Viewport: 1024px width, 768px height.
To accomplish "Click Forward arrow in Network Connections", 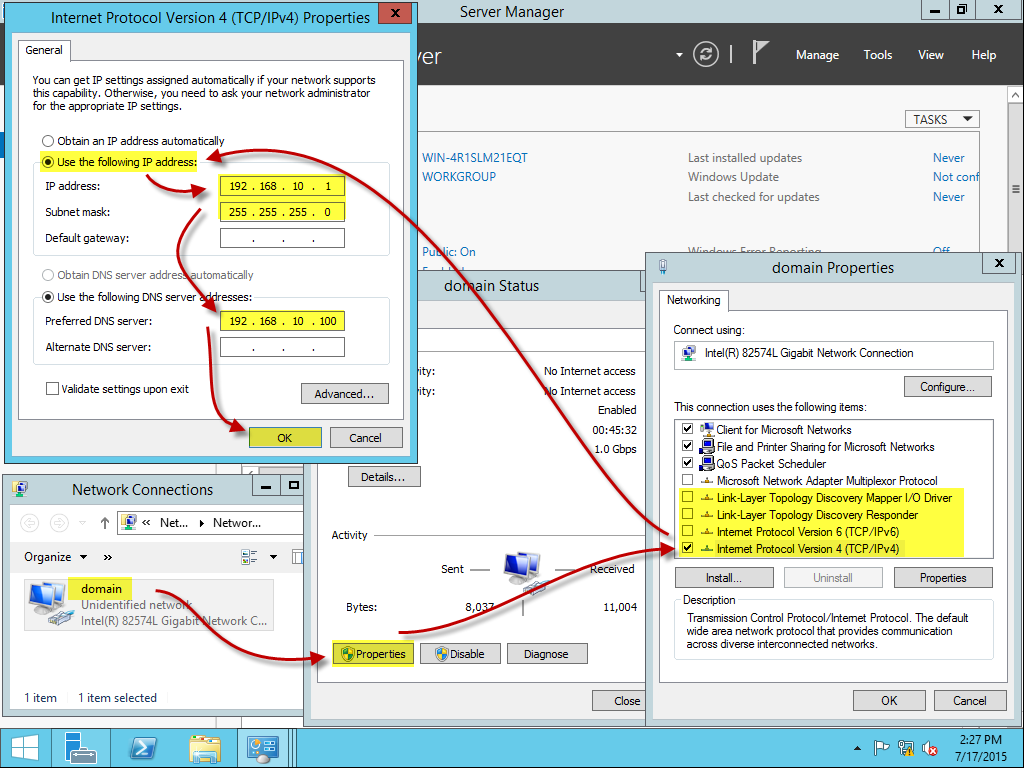I will [59, 522].
